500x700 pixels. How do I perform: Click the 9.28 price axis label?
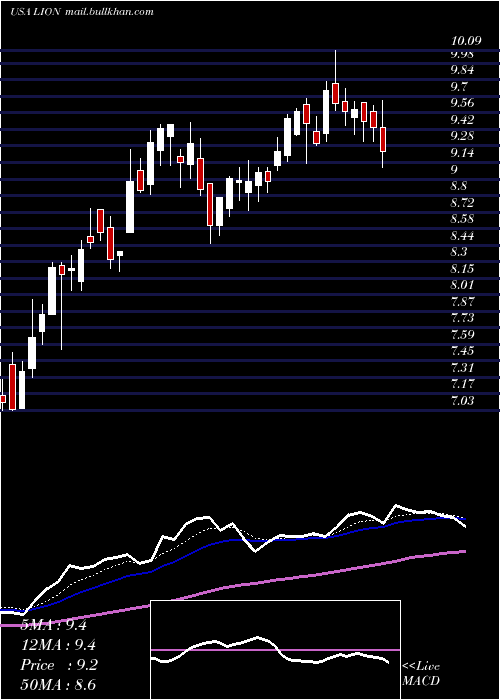[x=464, y=136]
